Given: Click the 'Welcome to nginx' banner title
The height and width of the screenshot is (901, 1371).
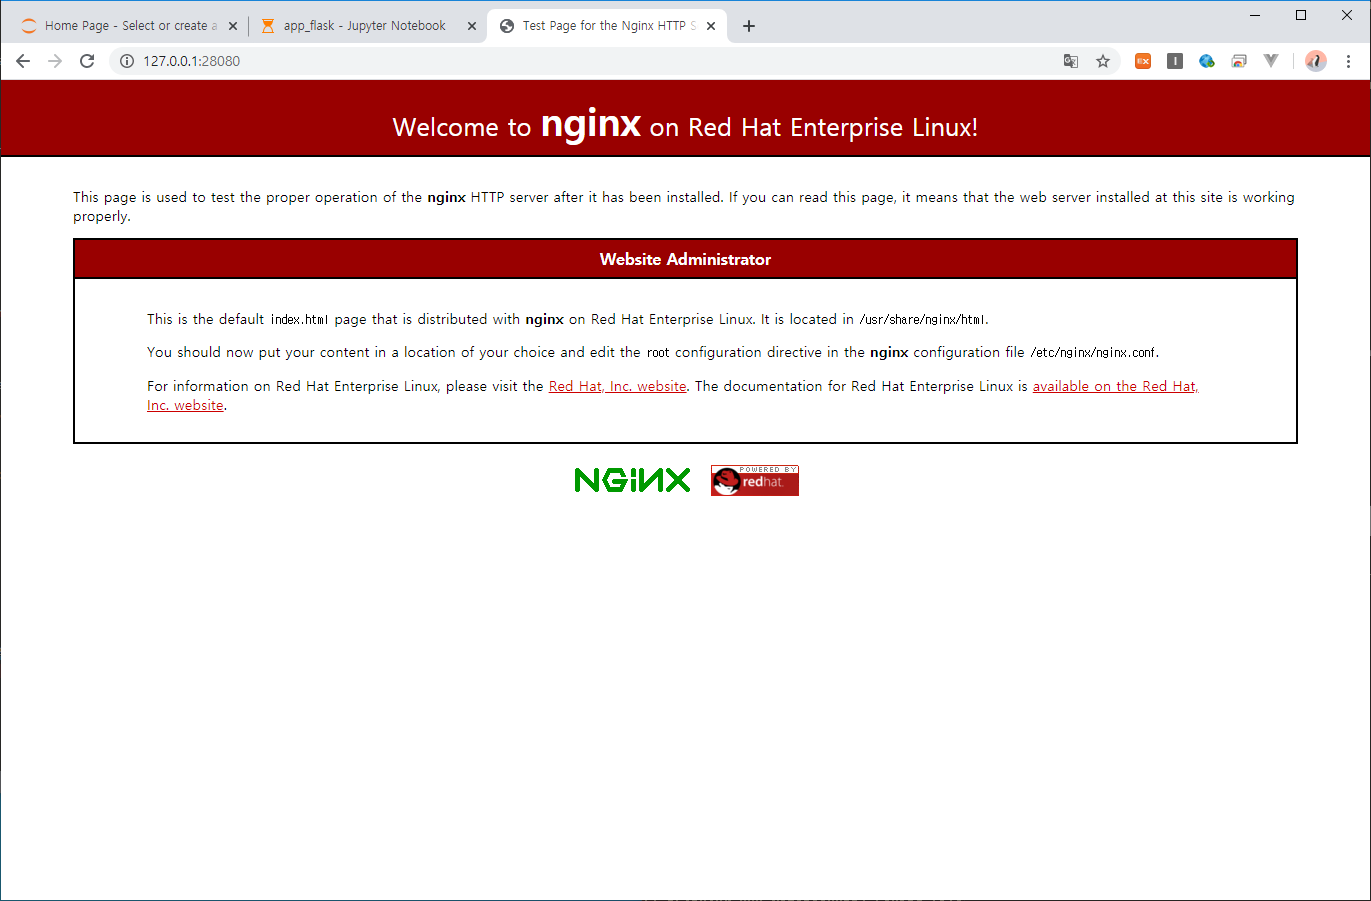Looking at the screenshot, I should [685, 126].
